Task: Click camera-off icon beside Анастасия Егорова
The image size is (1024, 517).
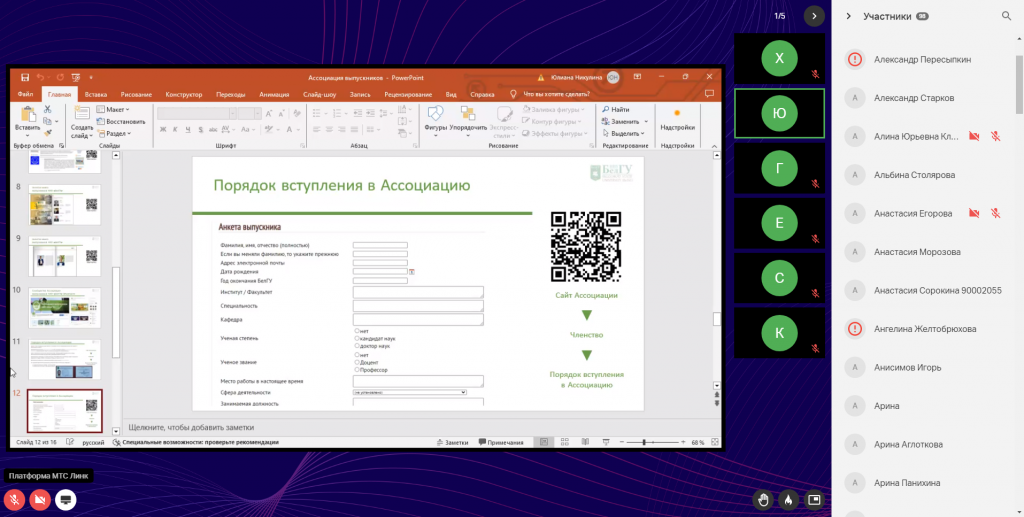Action: pos(974,213)
